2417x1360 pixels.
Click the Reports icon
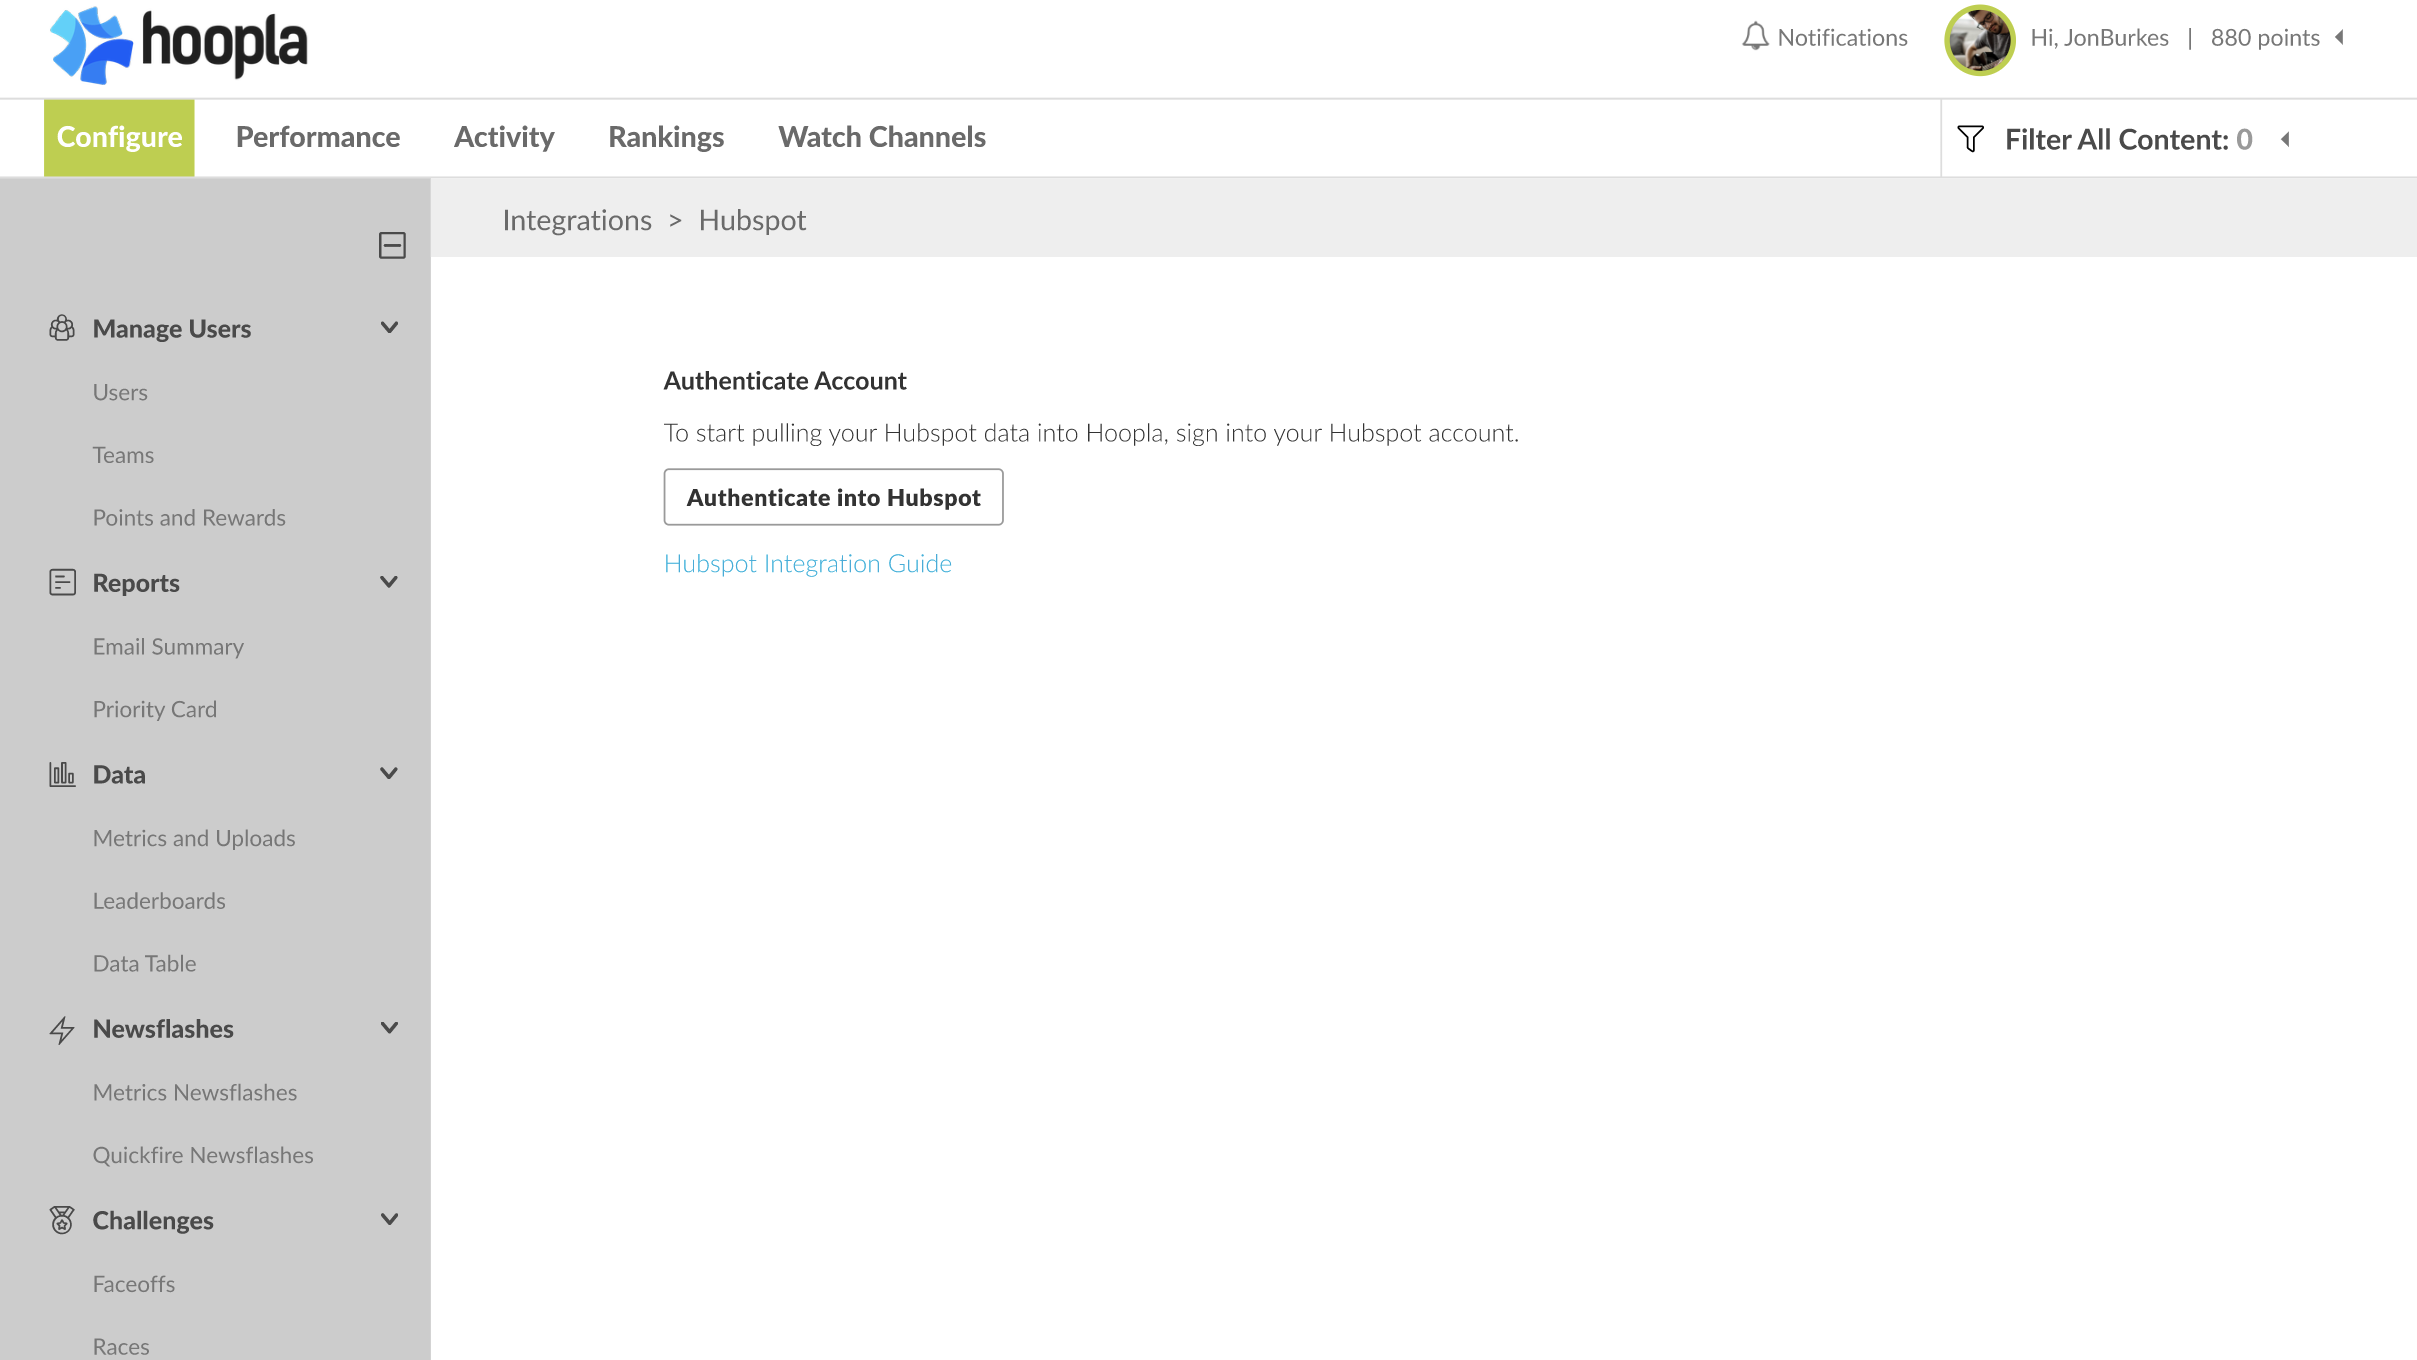61,581
